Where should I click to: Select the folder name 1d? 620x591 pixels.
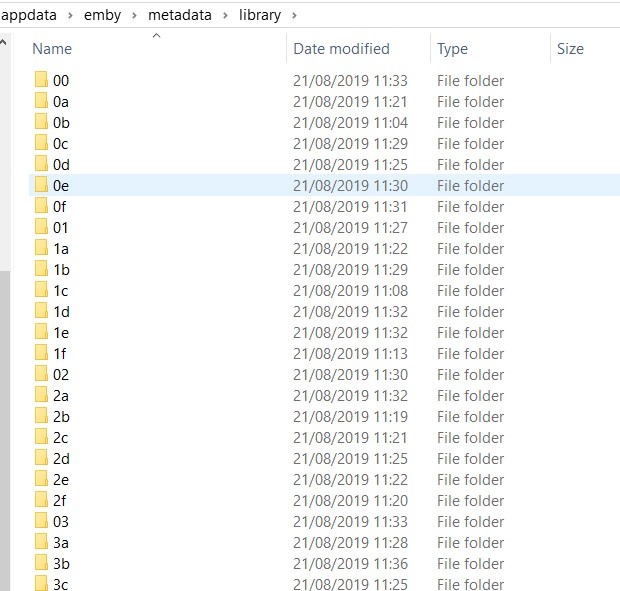click(x=62, y=312)
